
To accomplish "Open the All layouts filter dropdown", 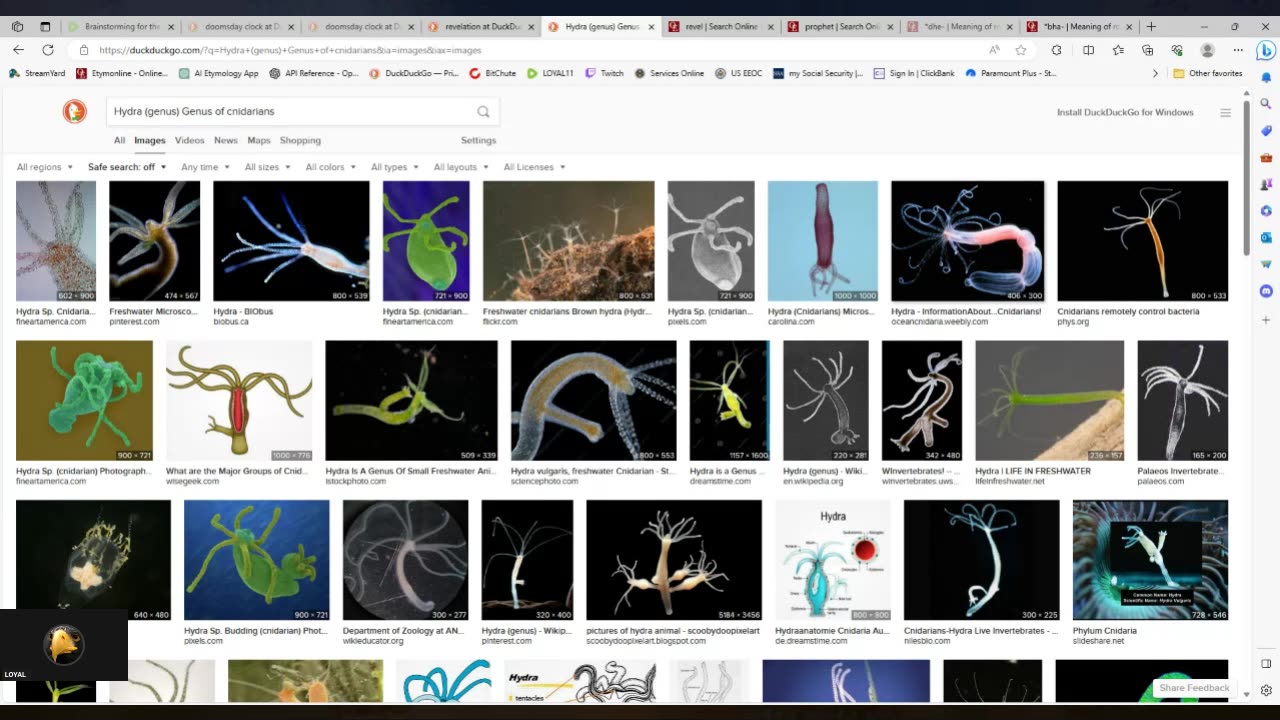I will point(461,167).
